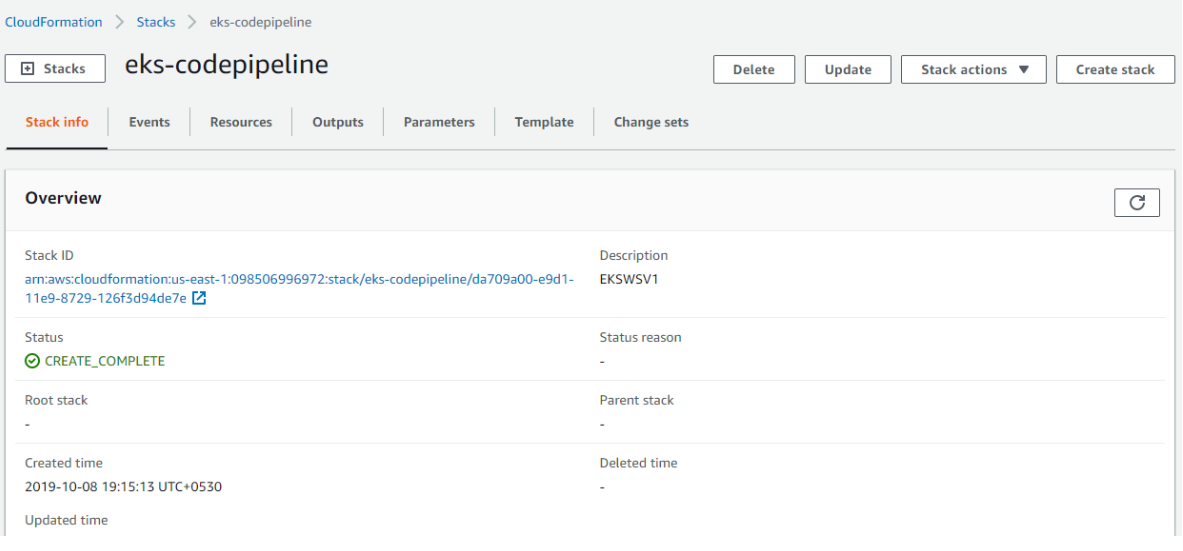
Task: Switch to the Events tab
Action: point(149,122)
